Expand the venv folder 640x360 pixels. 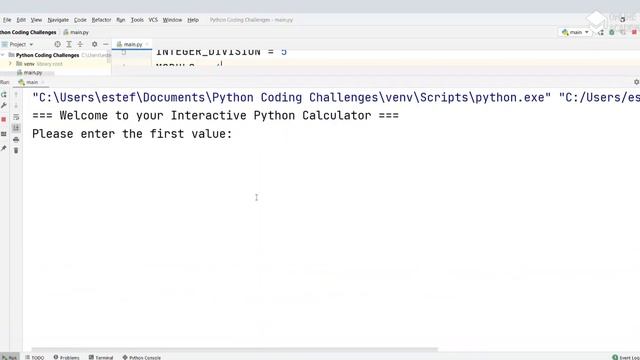10,64
